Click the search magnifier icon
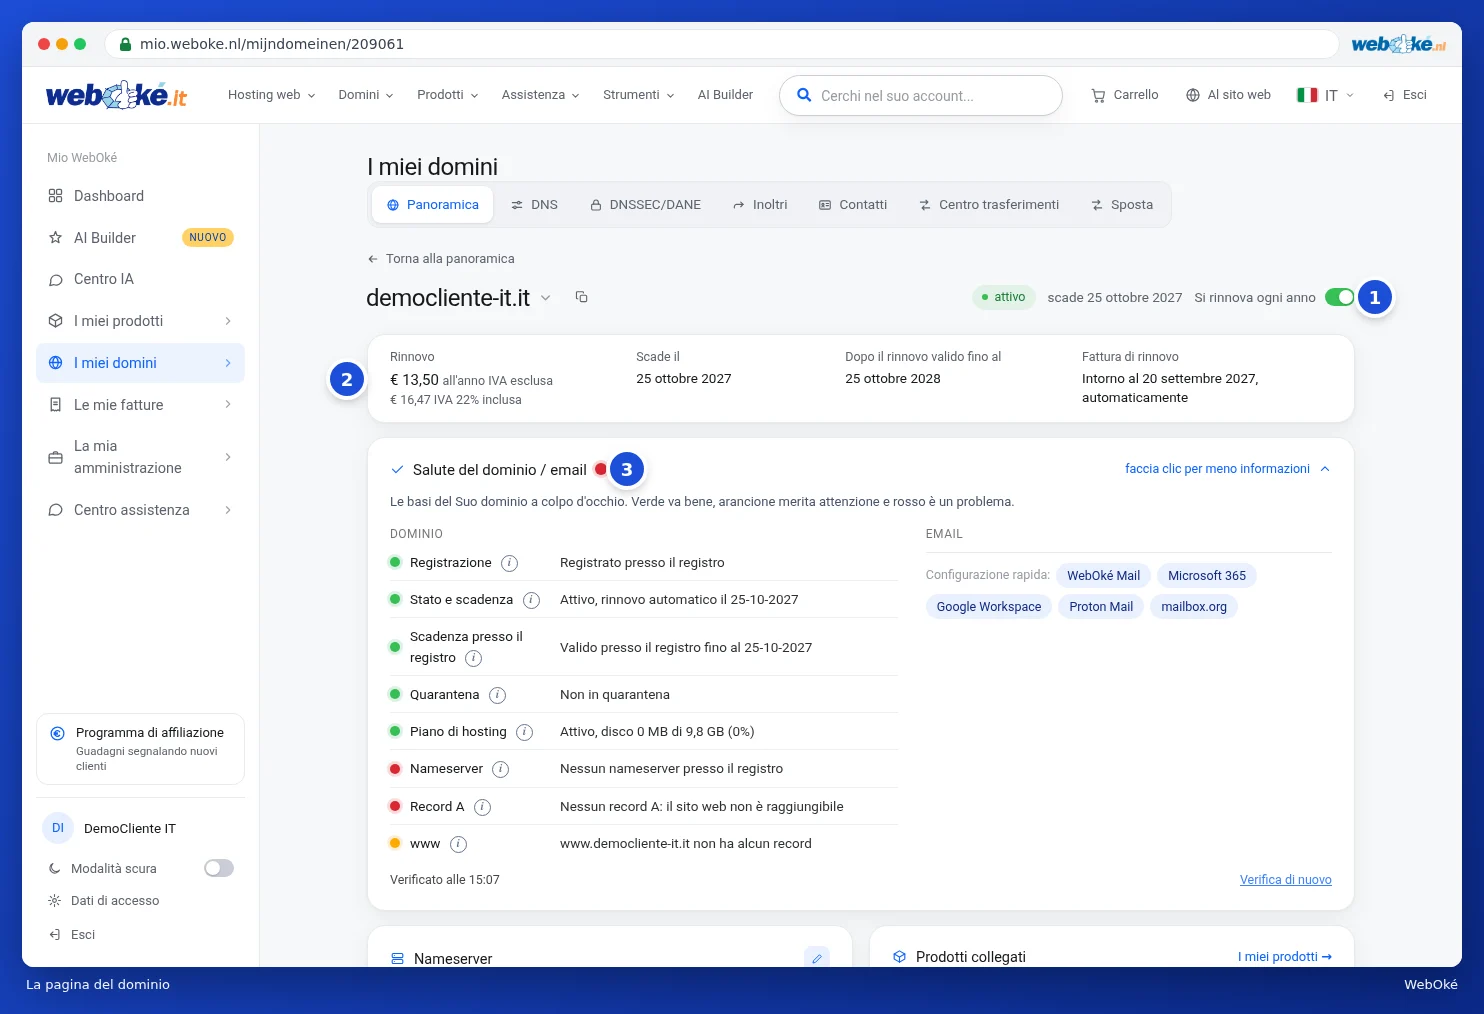The height and width of the screenshot is (1014, 1484). [804, 95]
